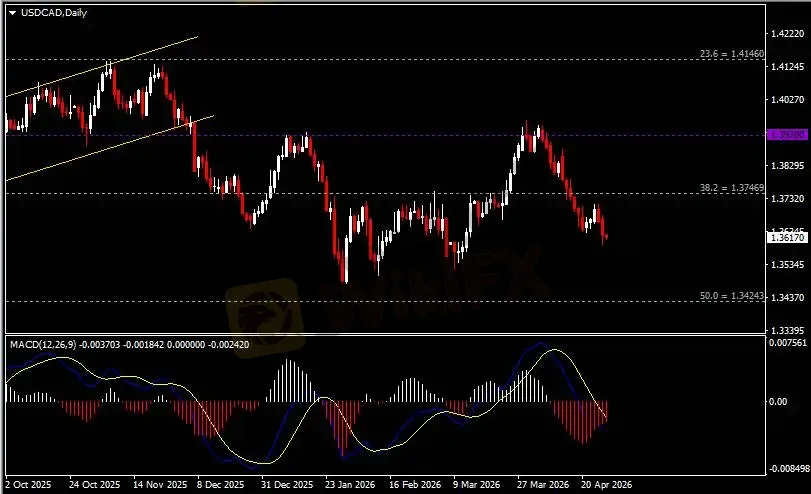Click price scale value 1.38295
This screenshot has width=811, height=494.
click(787, 166)
